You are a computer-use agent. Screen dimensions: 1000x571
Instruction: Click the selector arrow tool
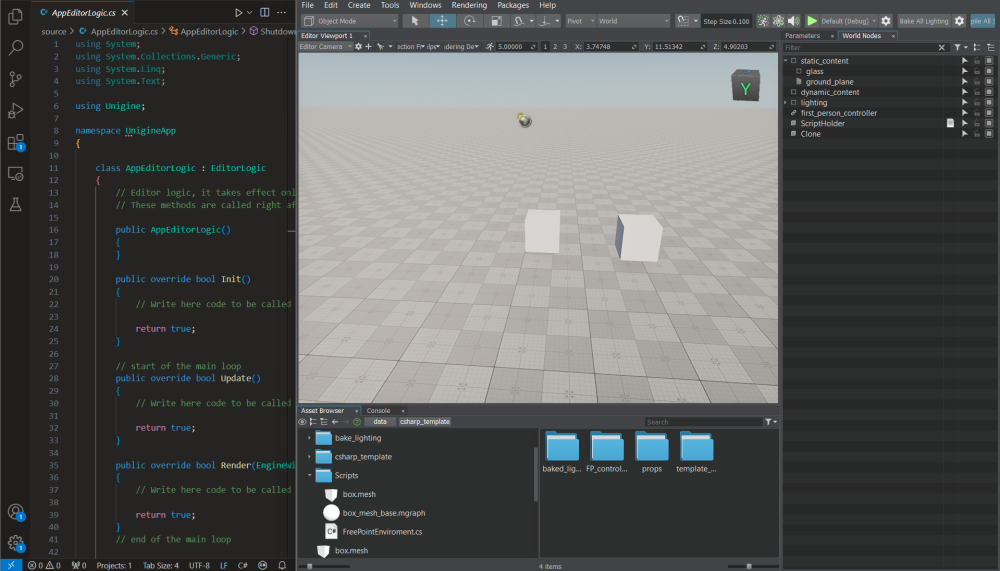pos(415,21)
